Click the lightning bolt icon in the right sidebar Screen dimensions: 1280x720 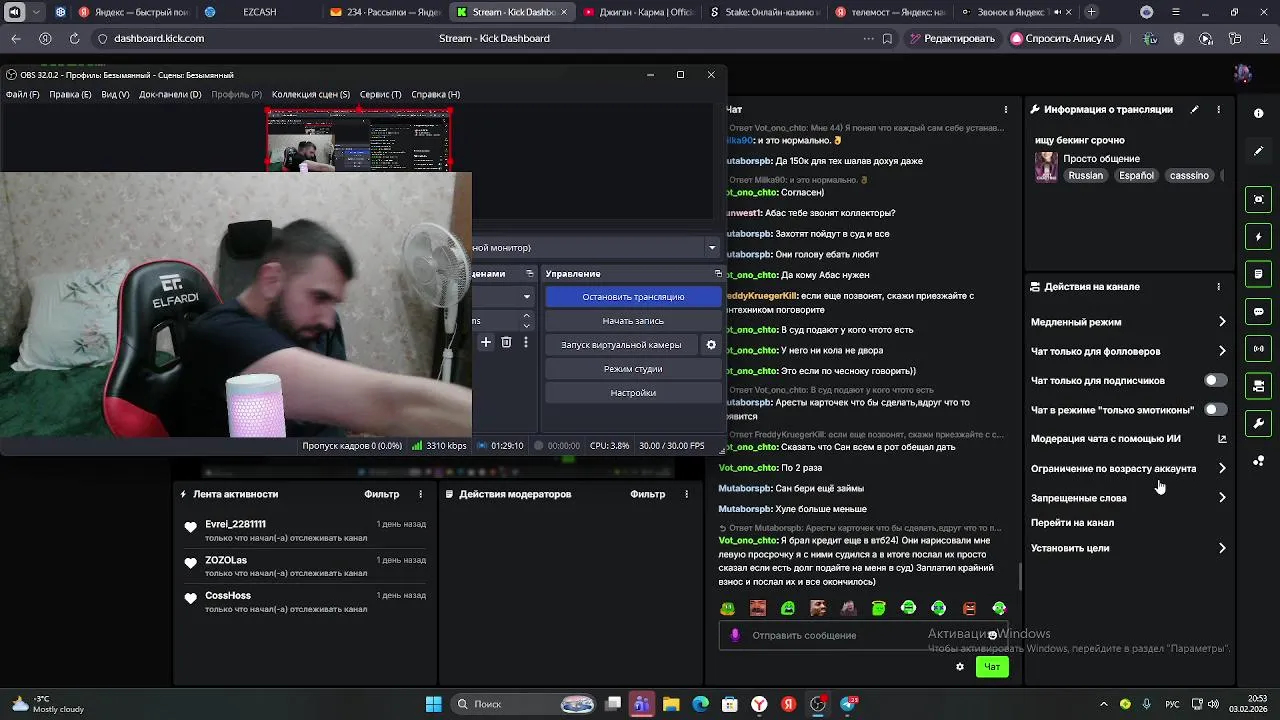point(1259,237)
